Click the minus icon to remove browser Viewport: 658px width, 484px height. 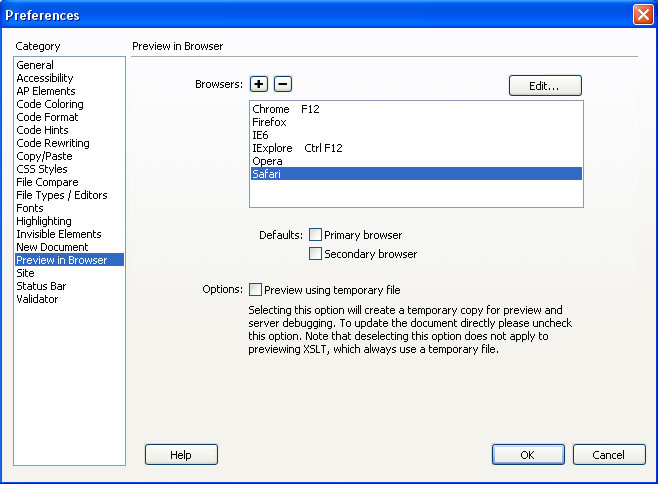[283, 84]
